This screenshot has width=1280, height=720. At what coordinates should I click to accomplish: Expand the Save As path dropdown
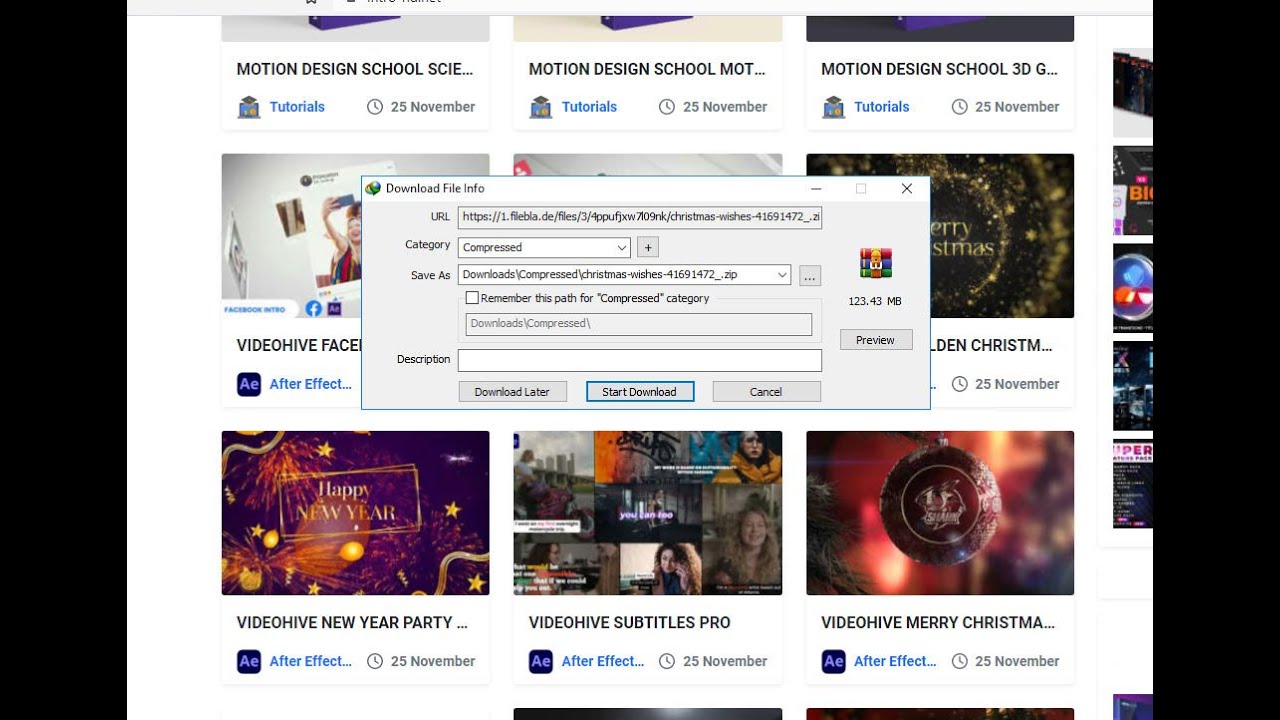pos(782,275)
